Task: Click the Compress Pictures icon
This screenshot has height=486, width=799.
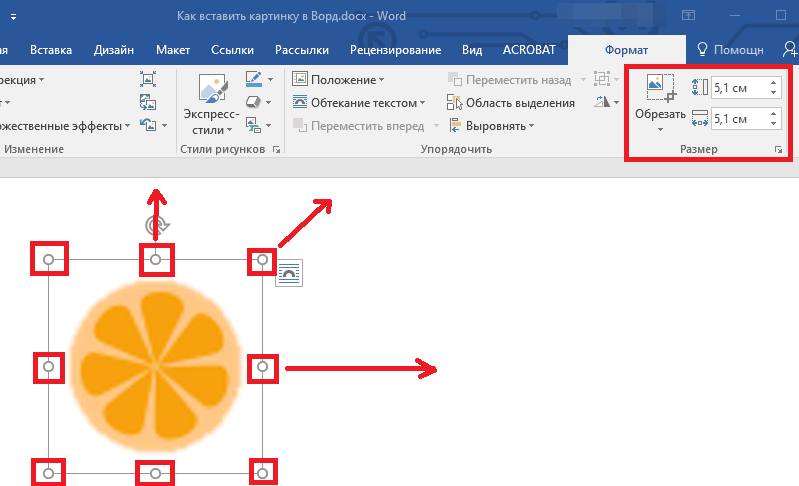Action: click(x=148, y=79)
